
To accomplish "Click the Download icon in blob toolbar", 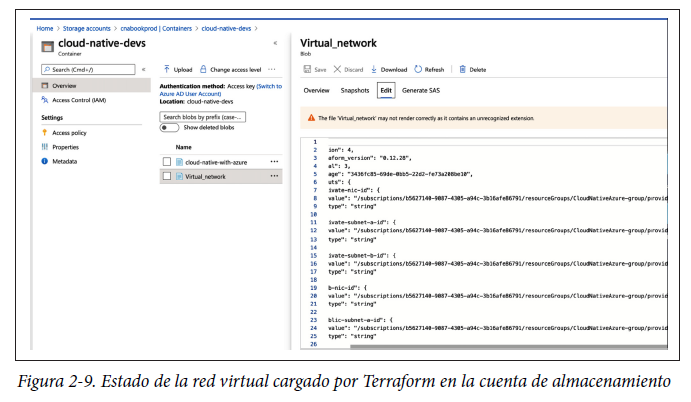I will click(x=374, y=70).
